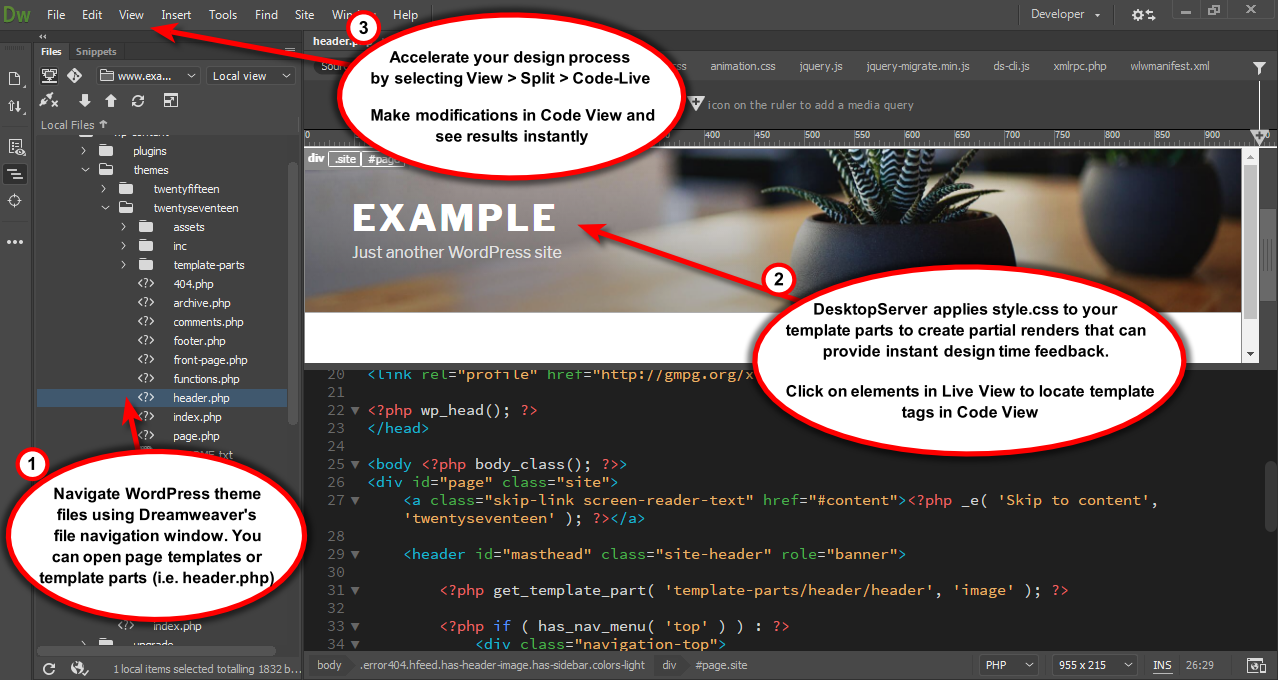The width and height of the screenshot is (1279, 680).
Task: Open related file ds-cli.js
Action: 1012,67
